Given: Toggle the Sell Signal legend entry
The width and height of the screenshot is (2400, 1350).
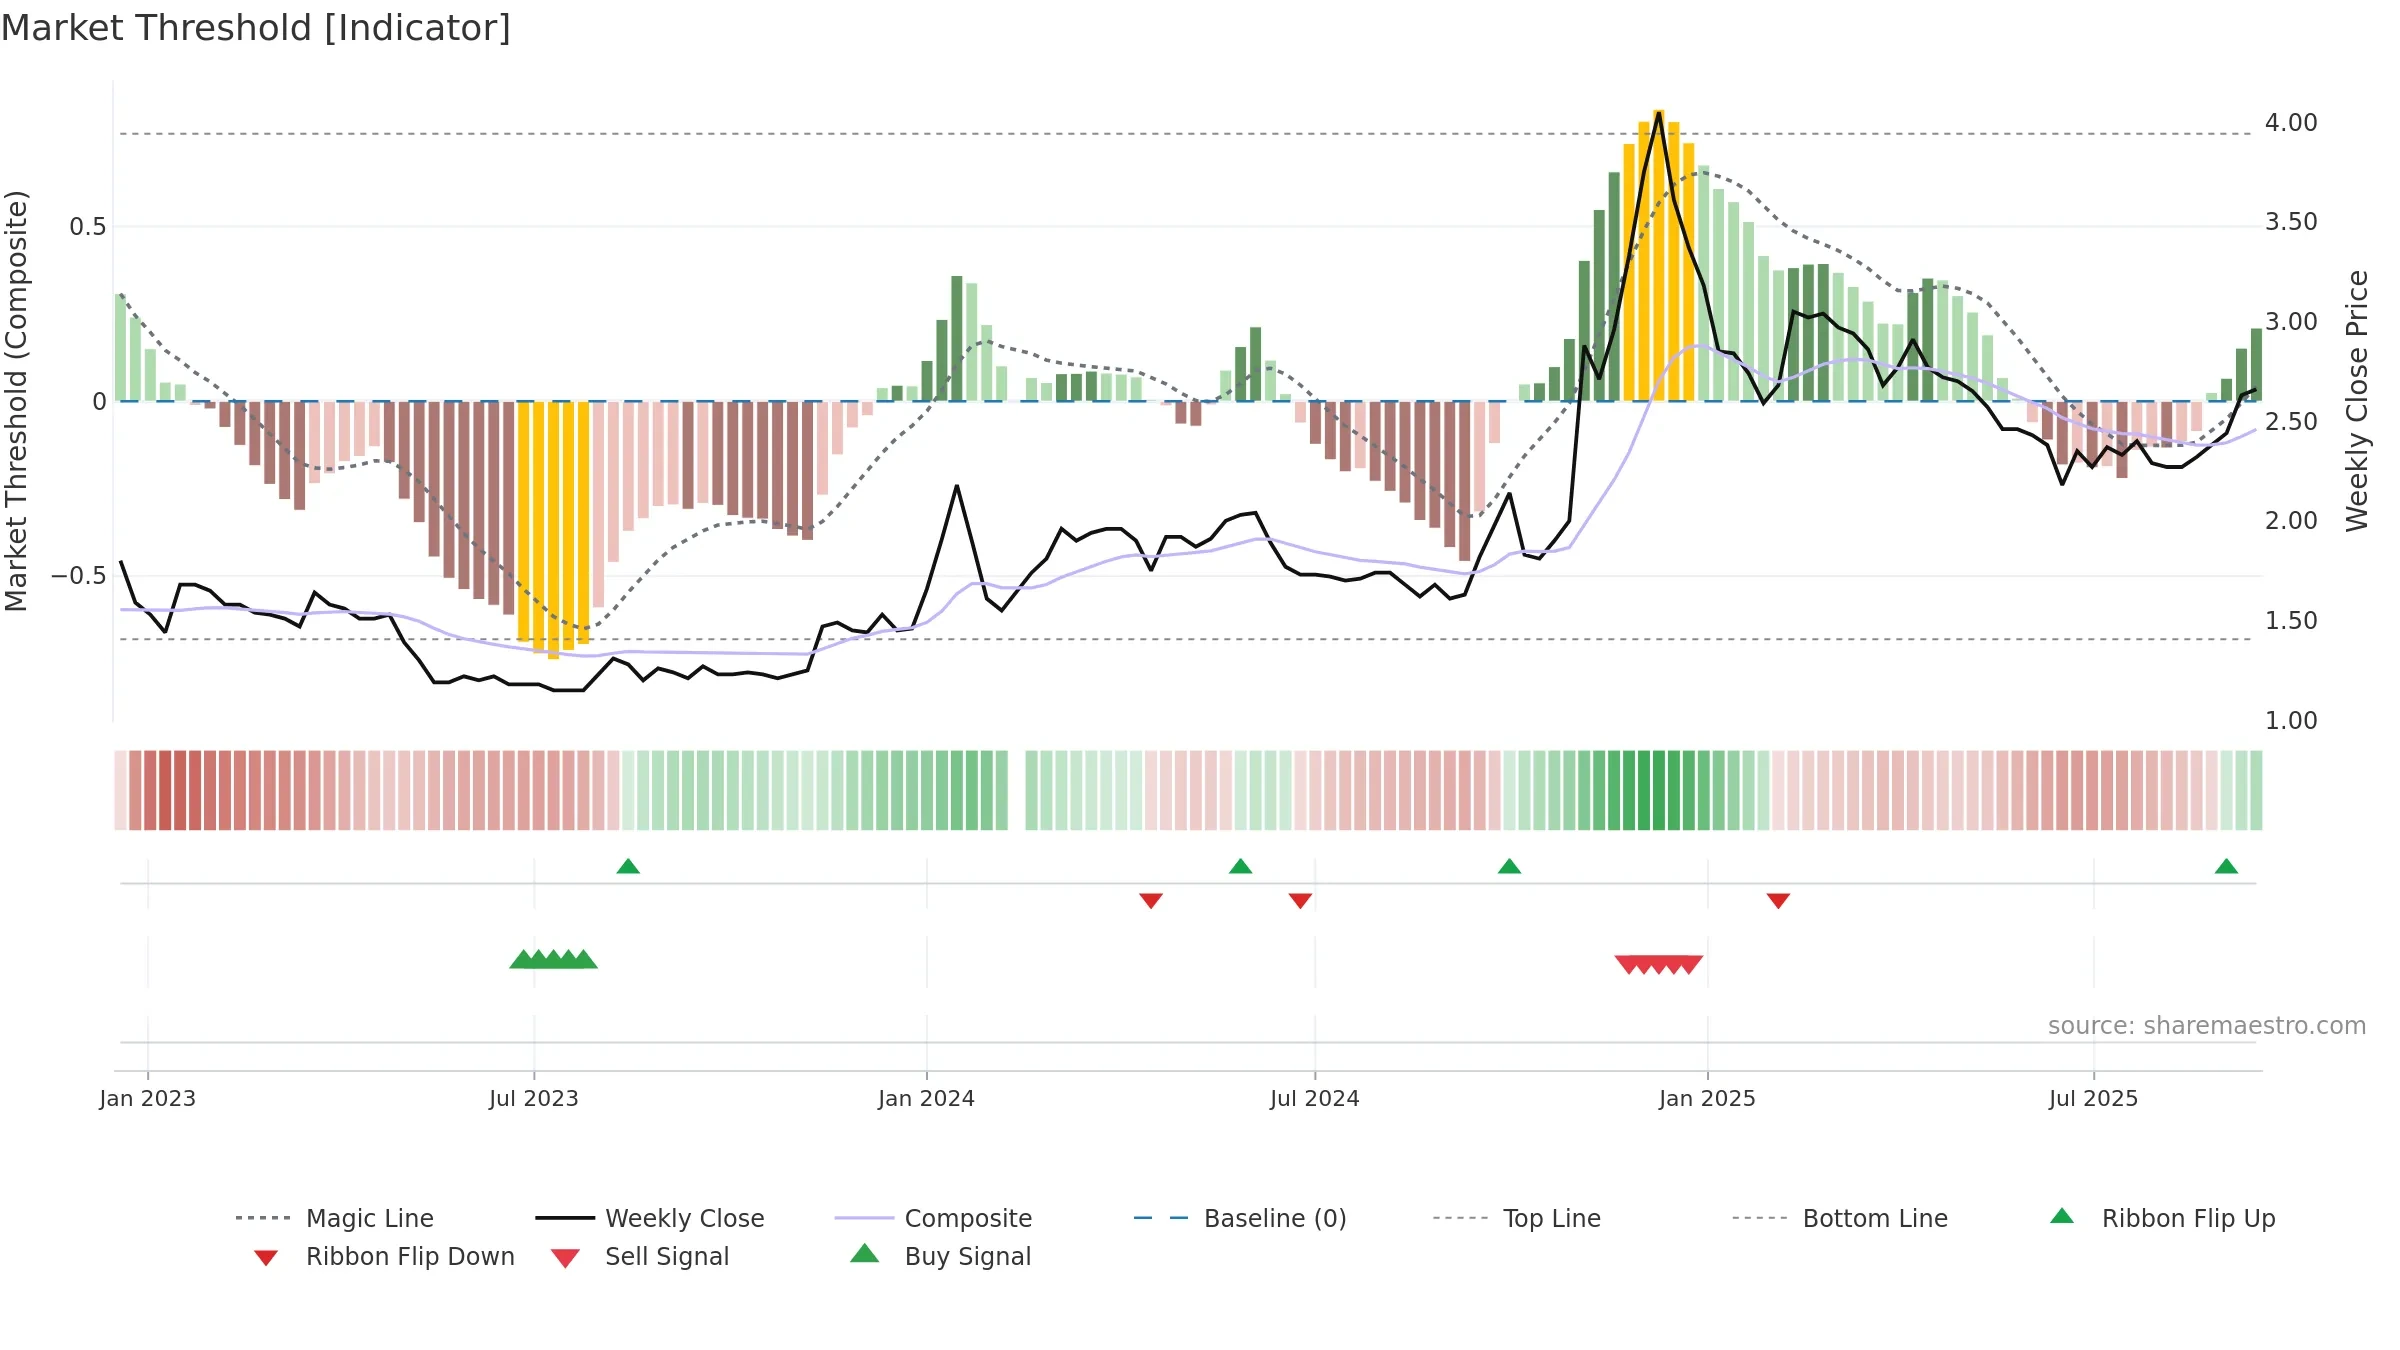Looking at the screenshot, I should click(640, 1256).
